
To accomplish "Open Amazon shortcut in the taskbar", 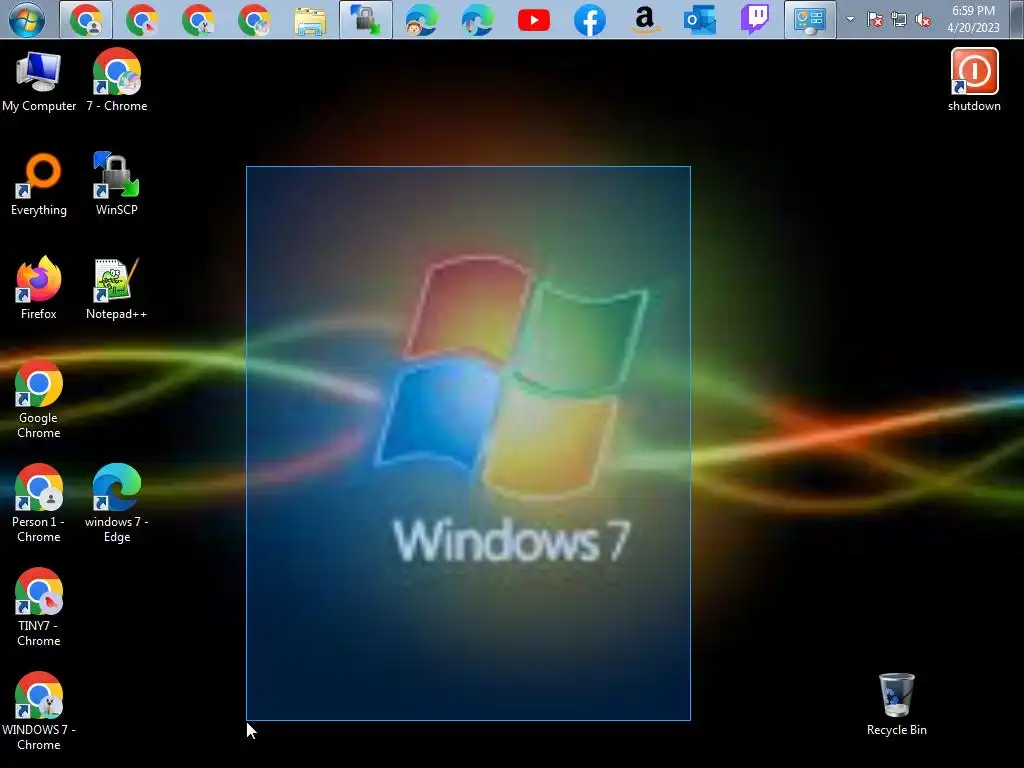I will point(645,20).
